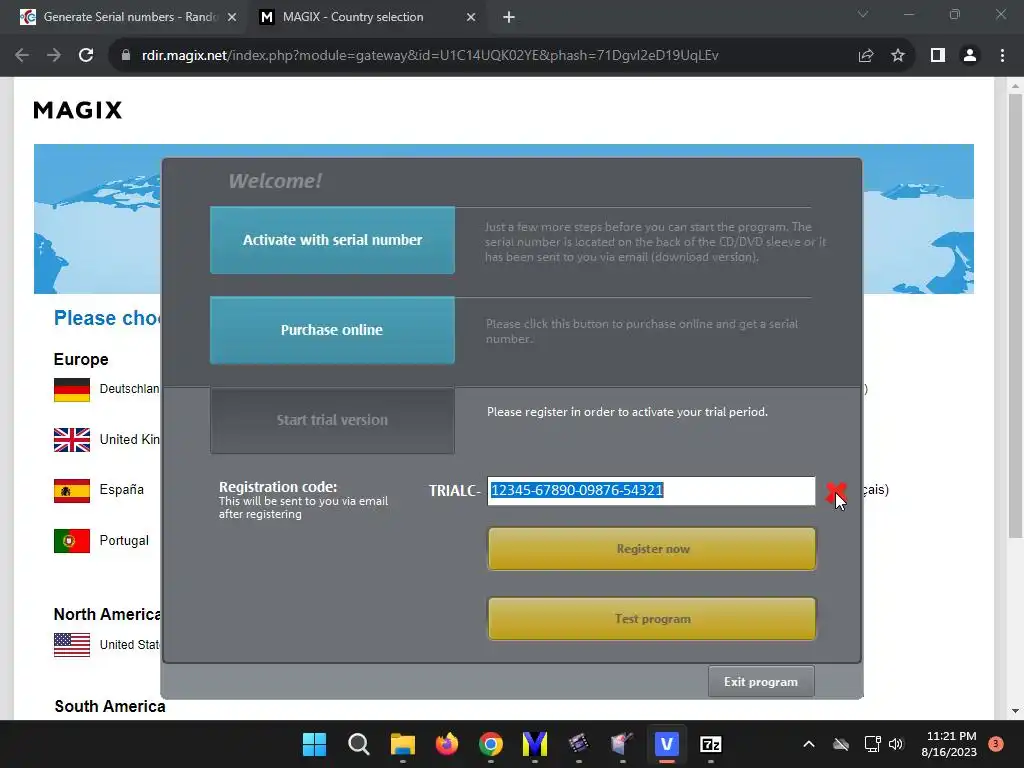Open 7-Zip from the taskbar

(711, 744)
